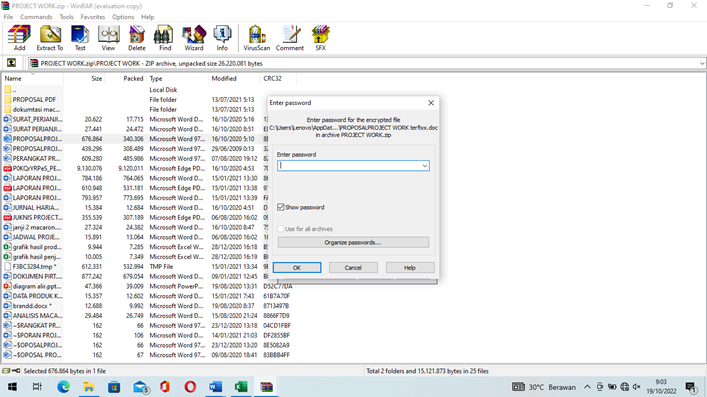Open the Wizard toolbar icon
The width and height of the screenshot is (707, 397).
tap(194, 38)
